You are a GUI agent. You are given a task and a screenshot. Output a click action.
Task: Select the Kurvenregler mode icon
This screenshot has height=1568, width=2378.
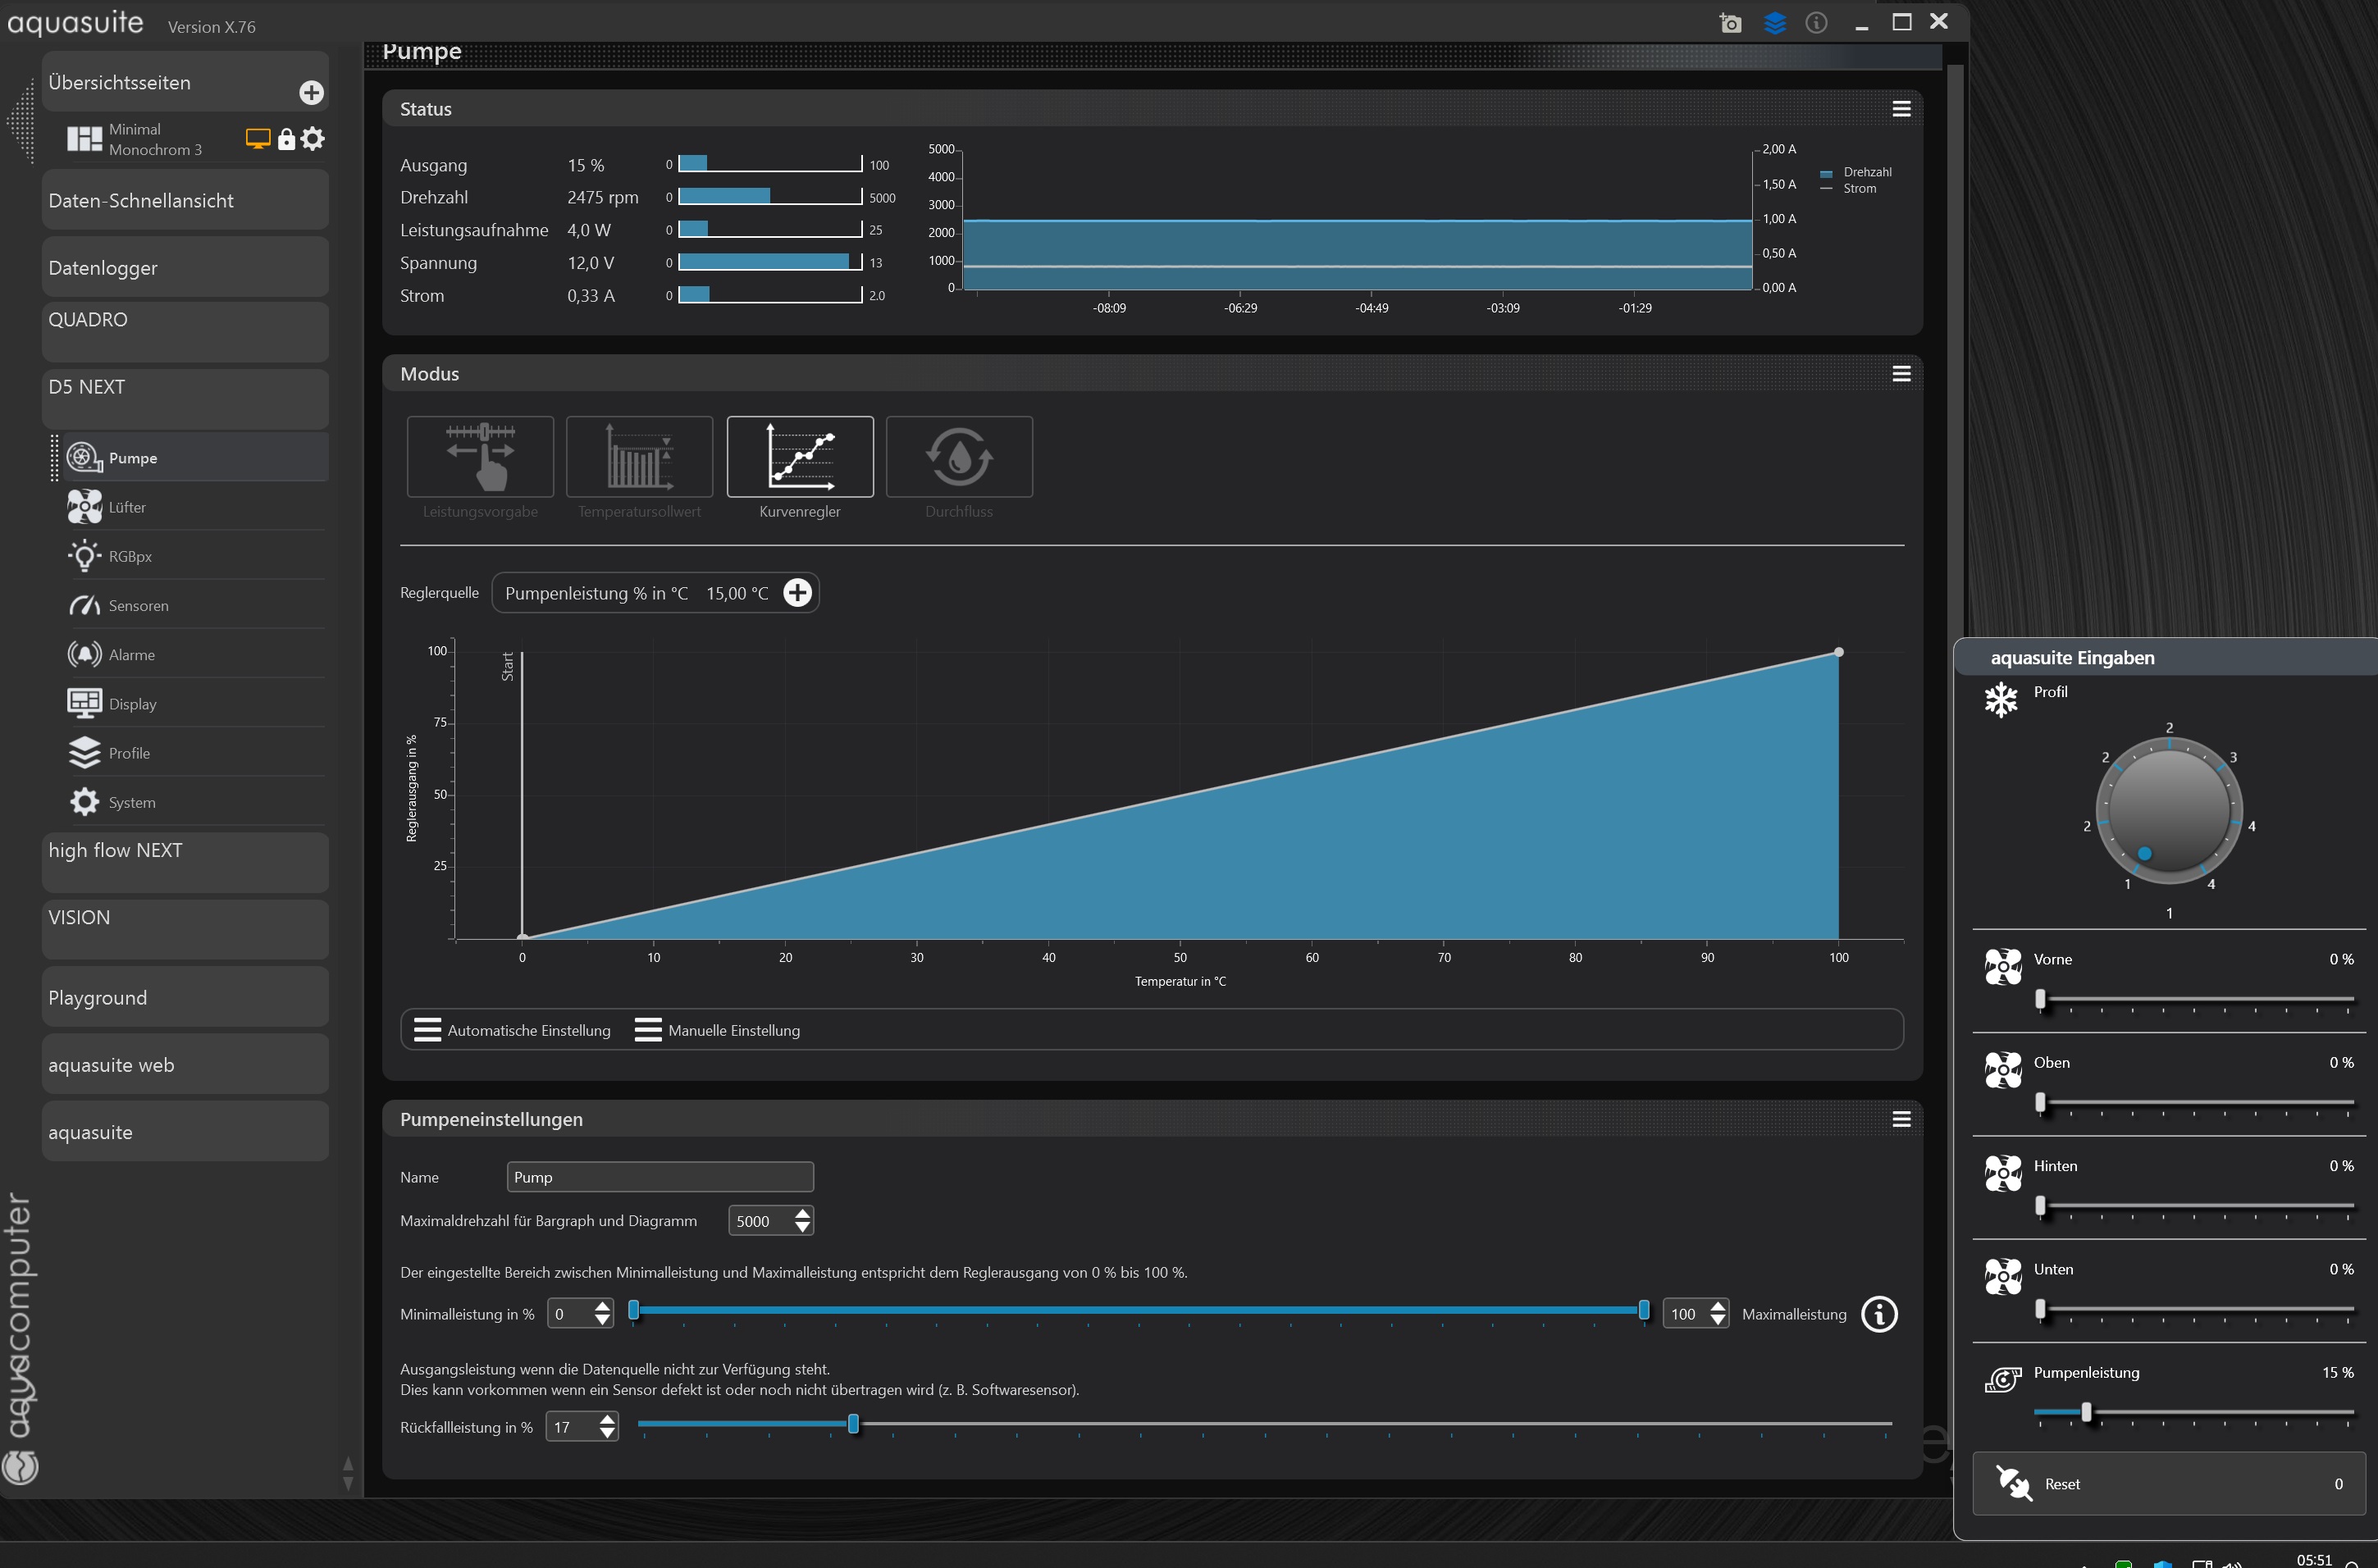pyautogui.click(x=799, y=457)
